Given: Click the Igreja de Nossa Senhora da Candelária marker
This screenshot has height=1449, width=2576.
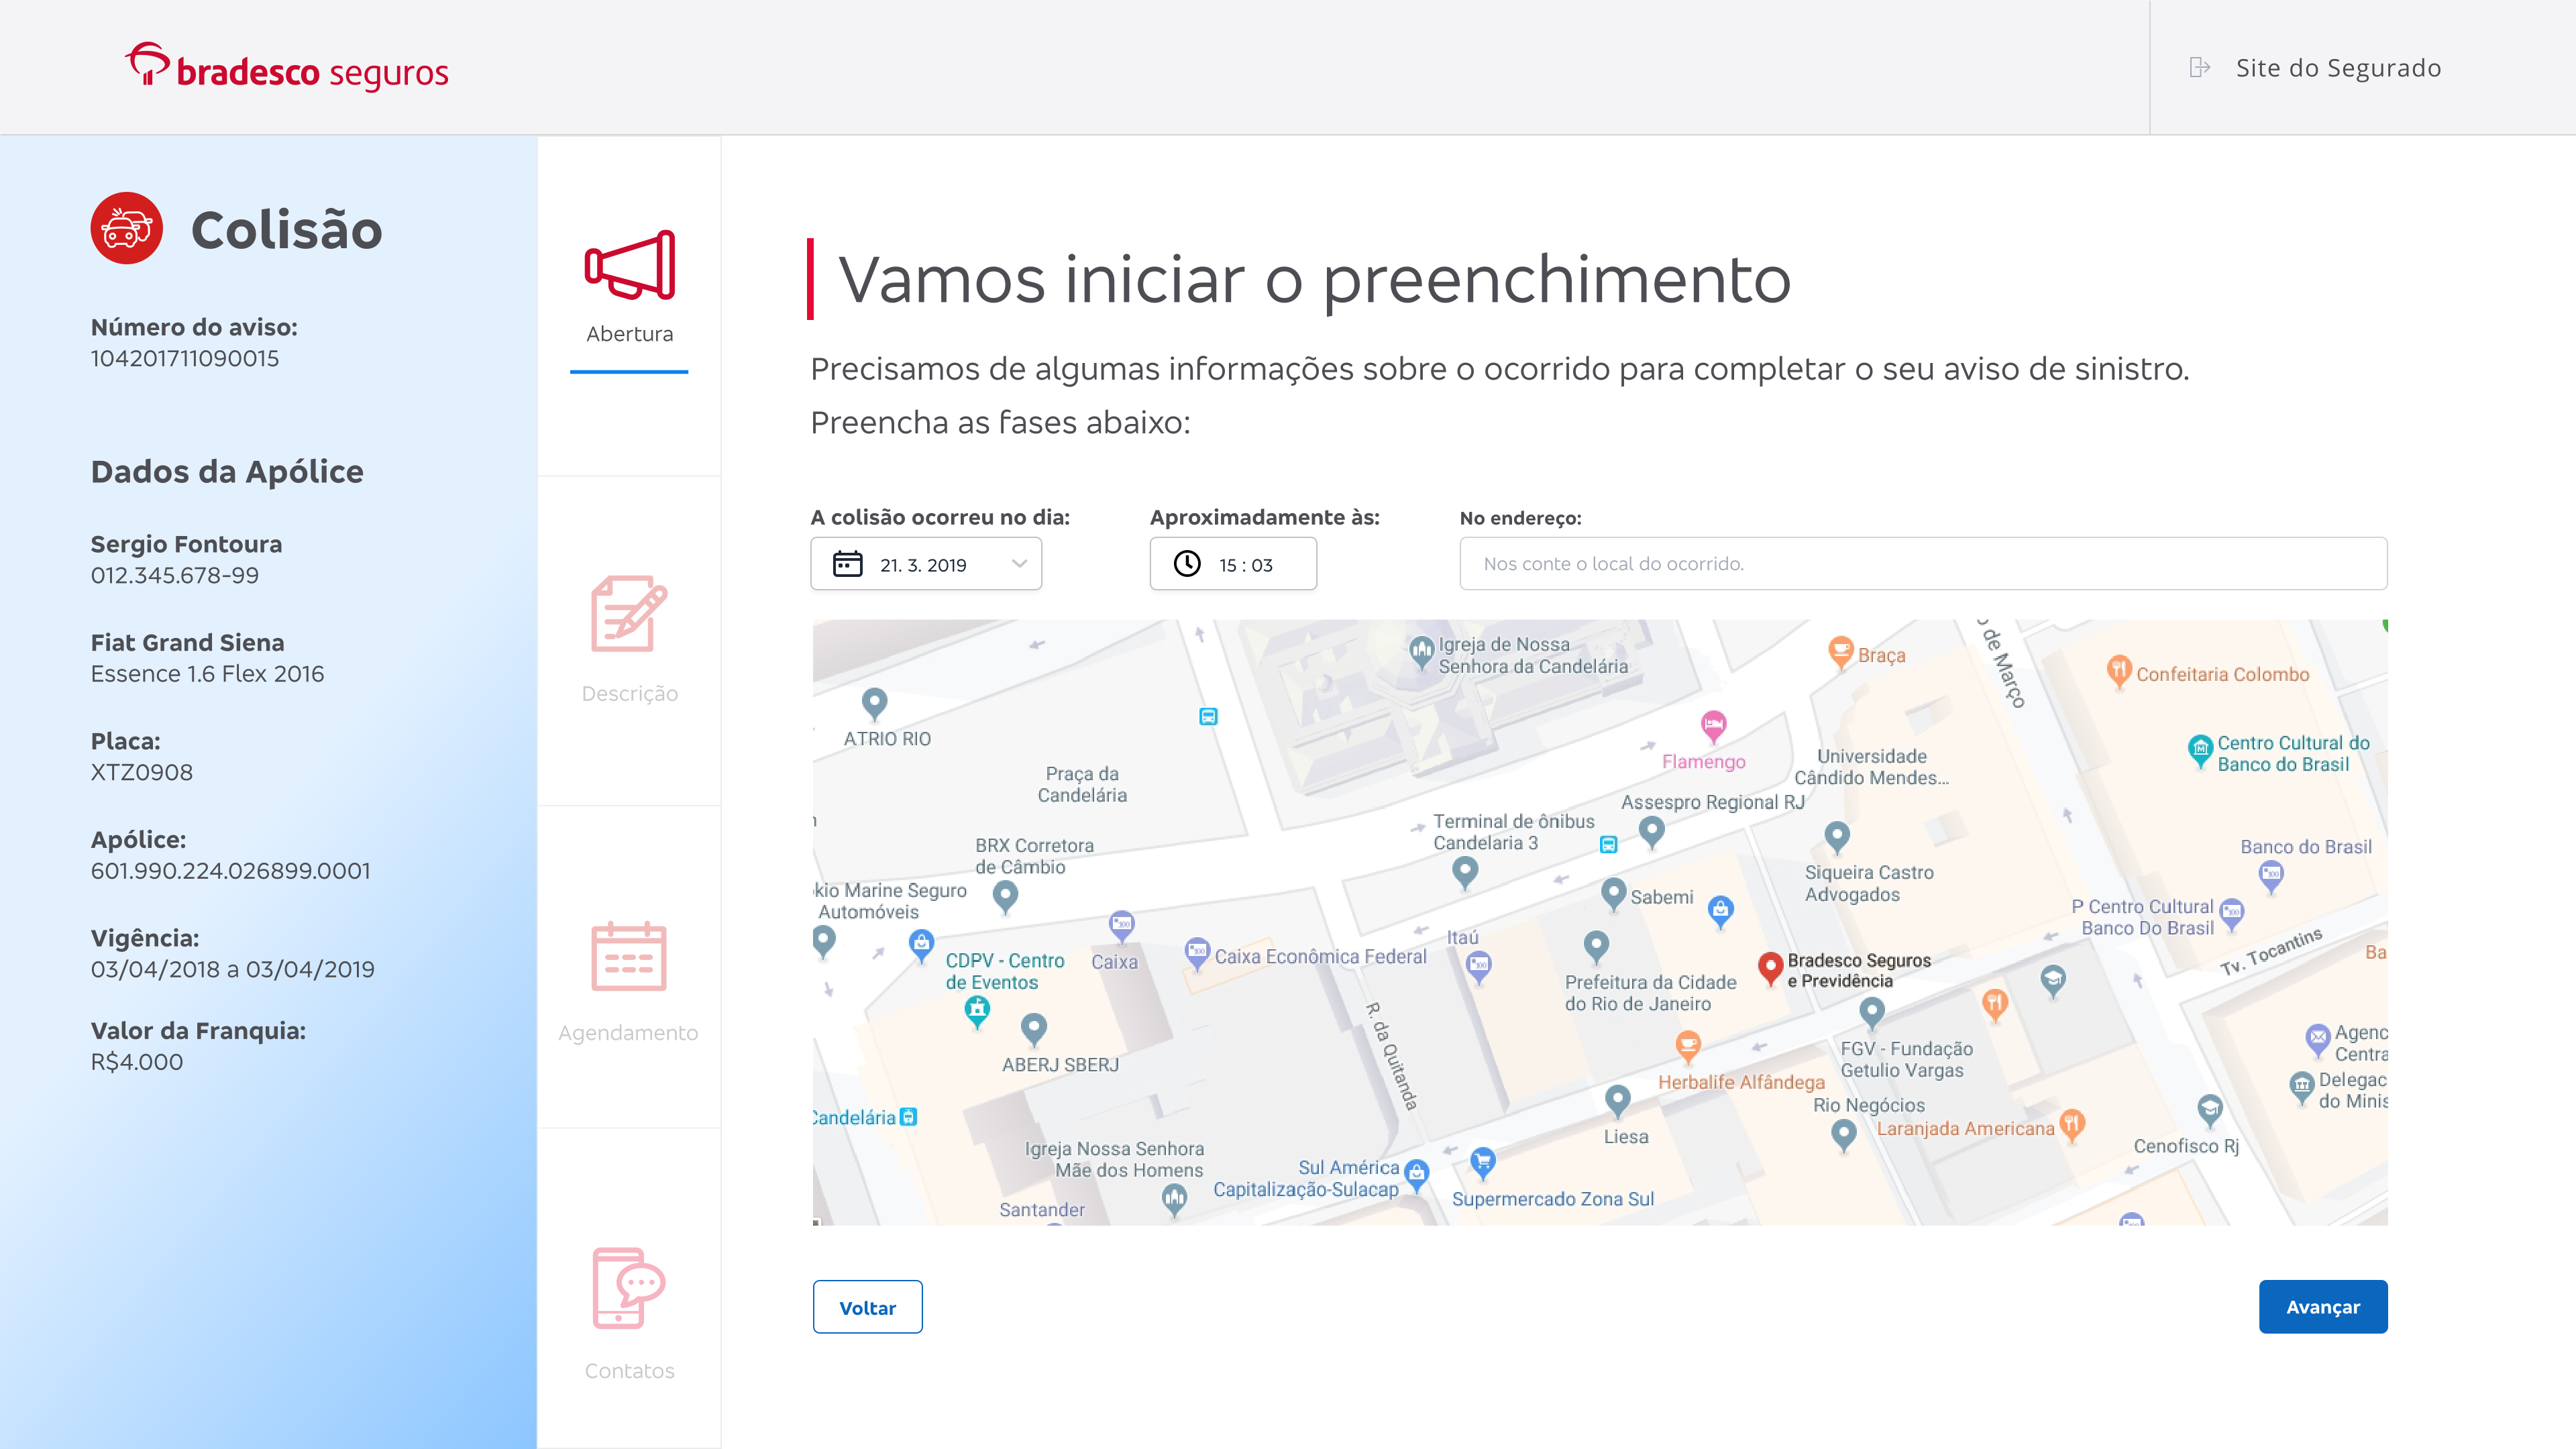Looking at the screenshot, I should pos(1421,652).
